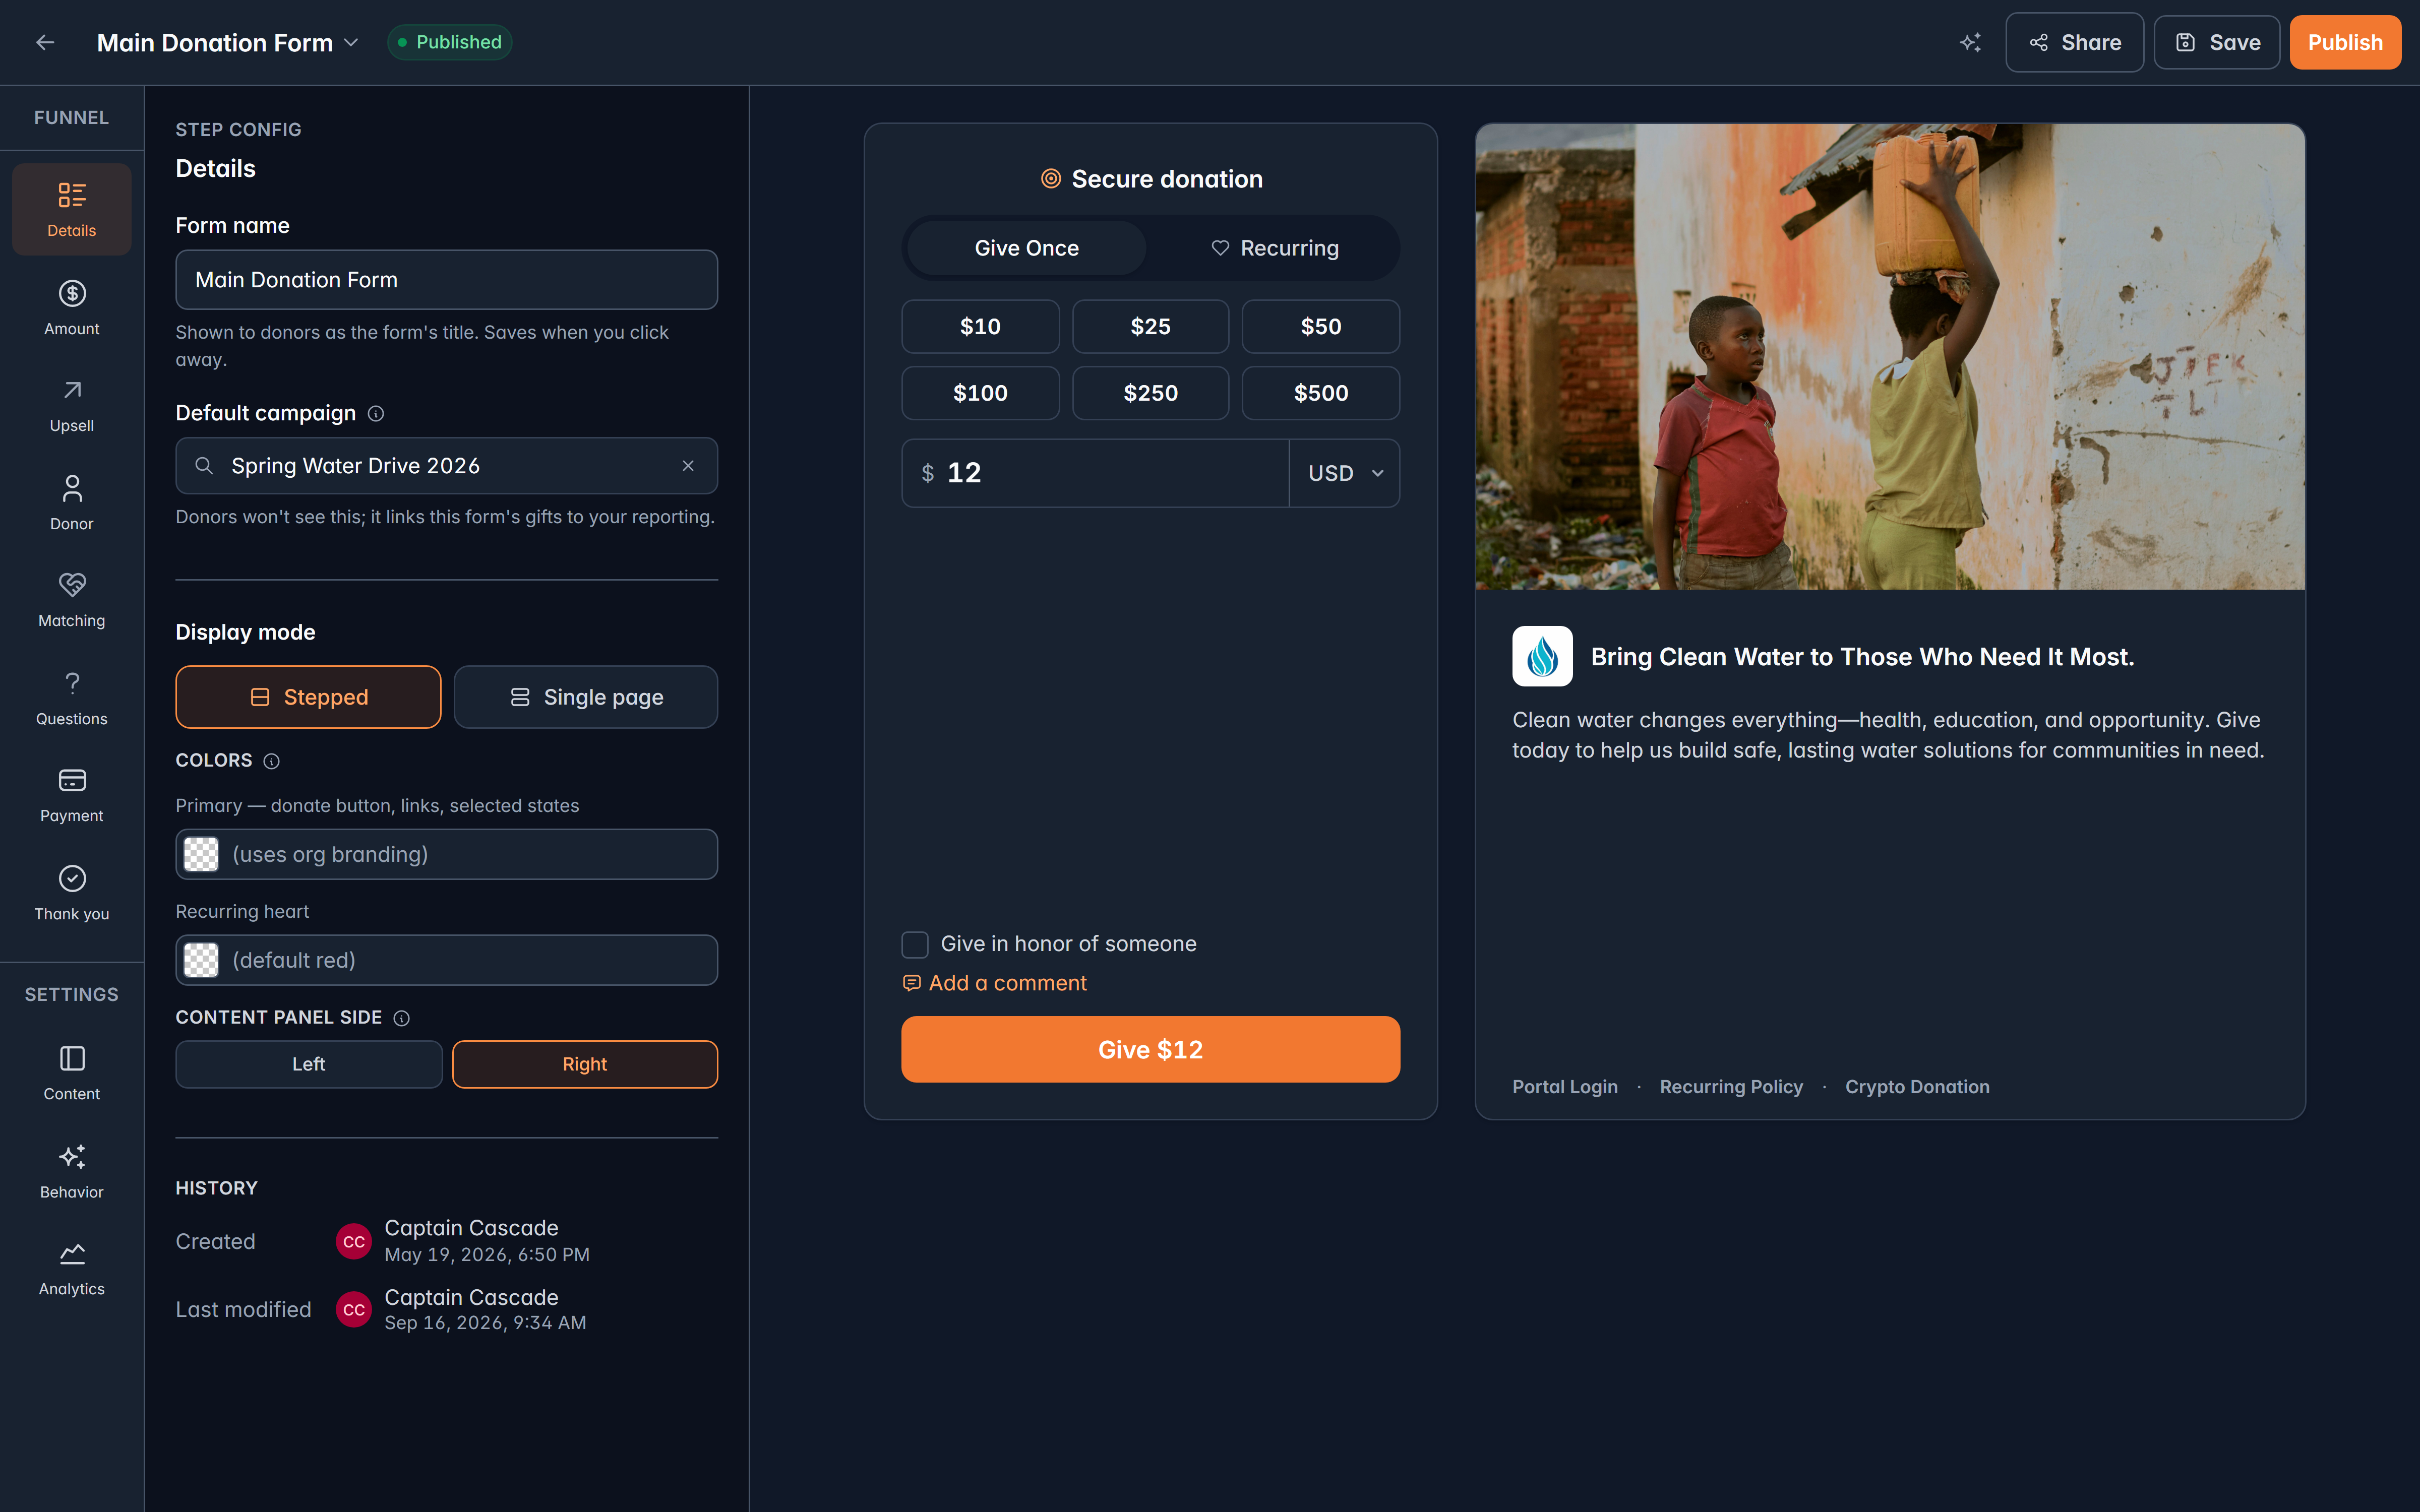Viewport: 2420px width, 1512px height.
Task: Click the AI sparkle icon in header
Action: pos(1970,42)
